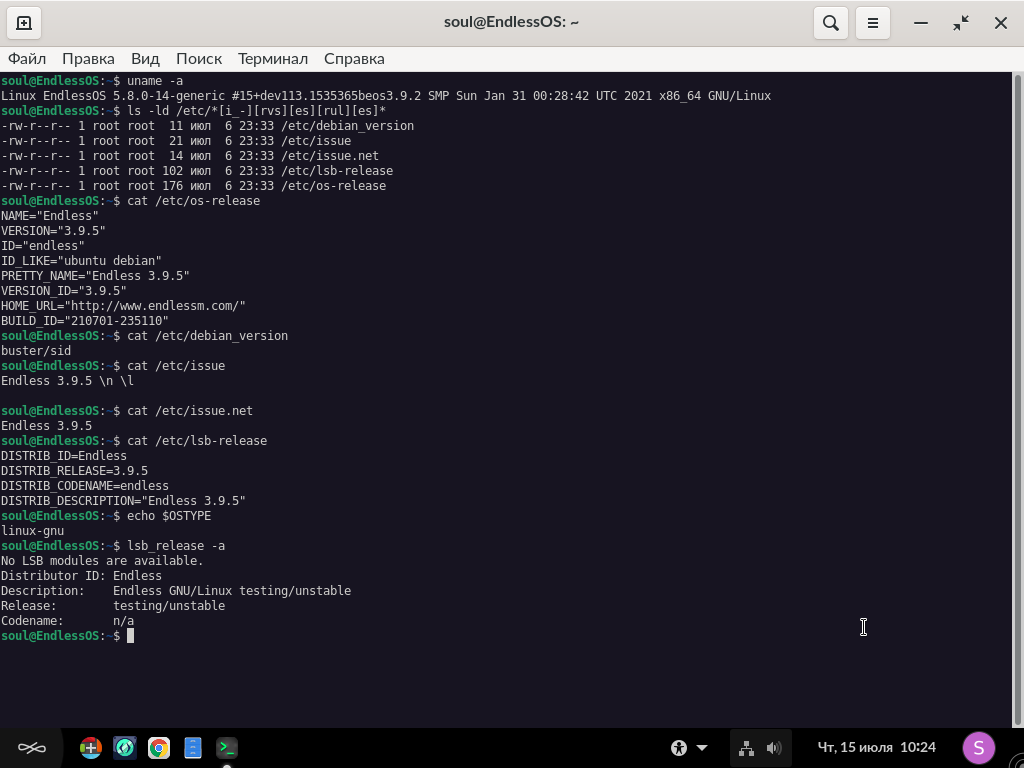Click the output 'Endless 3.9.5 \n \l'
The image size is (1024, 768).
pos(67,381)
